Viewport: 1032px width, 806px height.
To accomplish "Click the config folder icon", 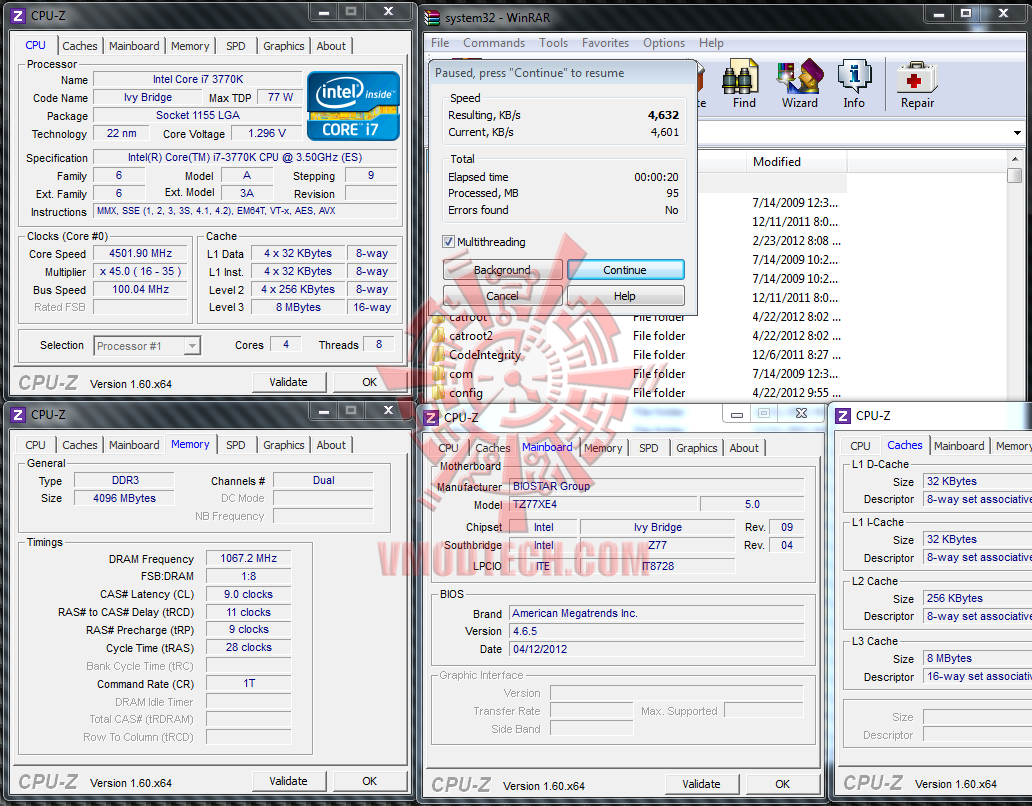I will point(438,393).
